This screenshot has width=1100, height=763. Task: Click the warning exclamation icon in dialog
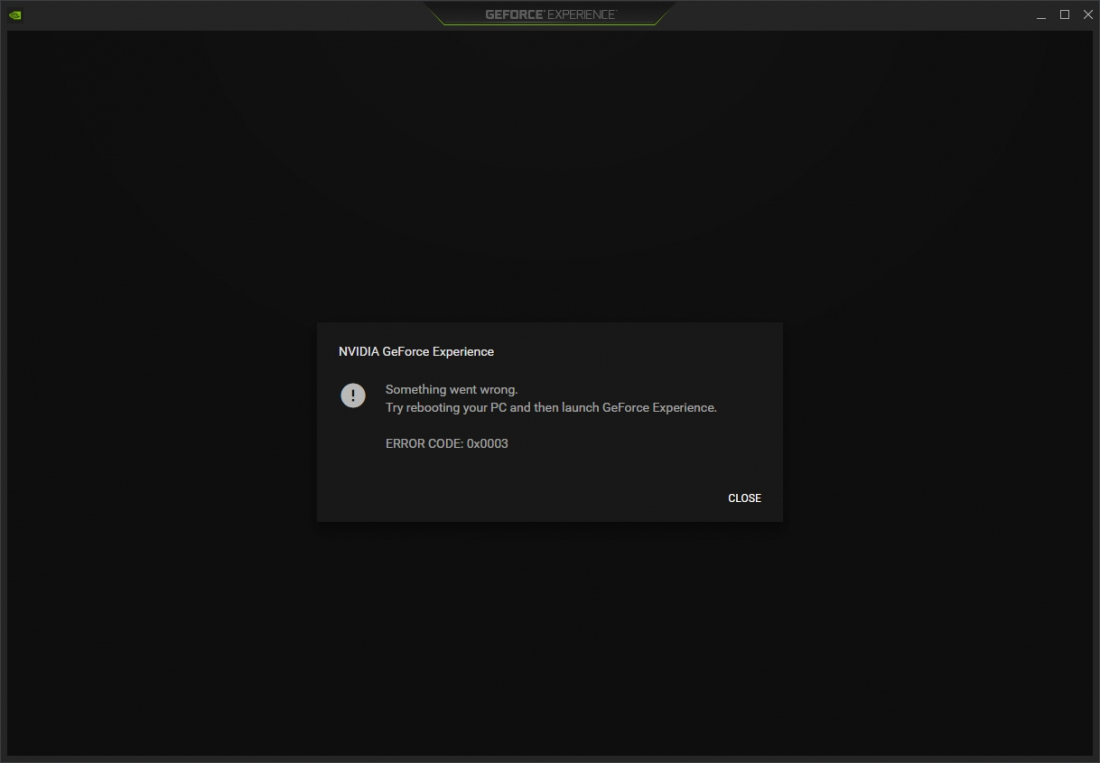pyautogui.click(x=353, y=396)
